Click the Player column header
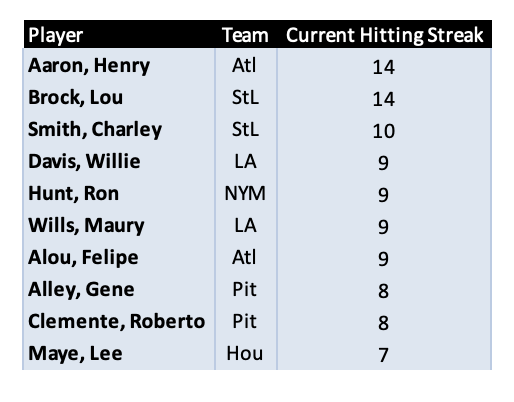 [119, 34]
